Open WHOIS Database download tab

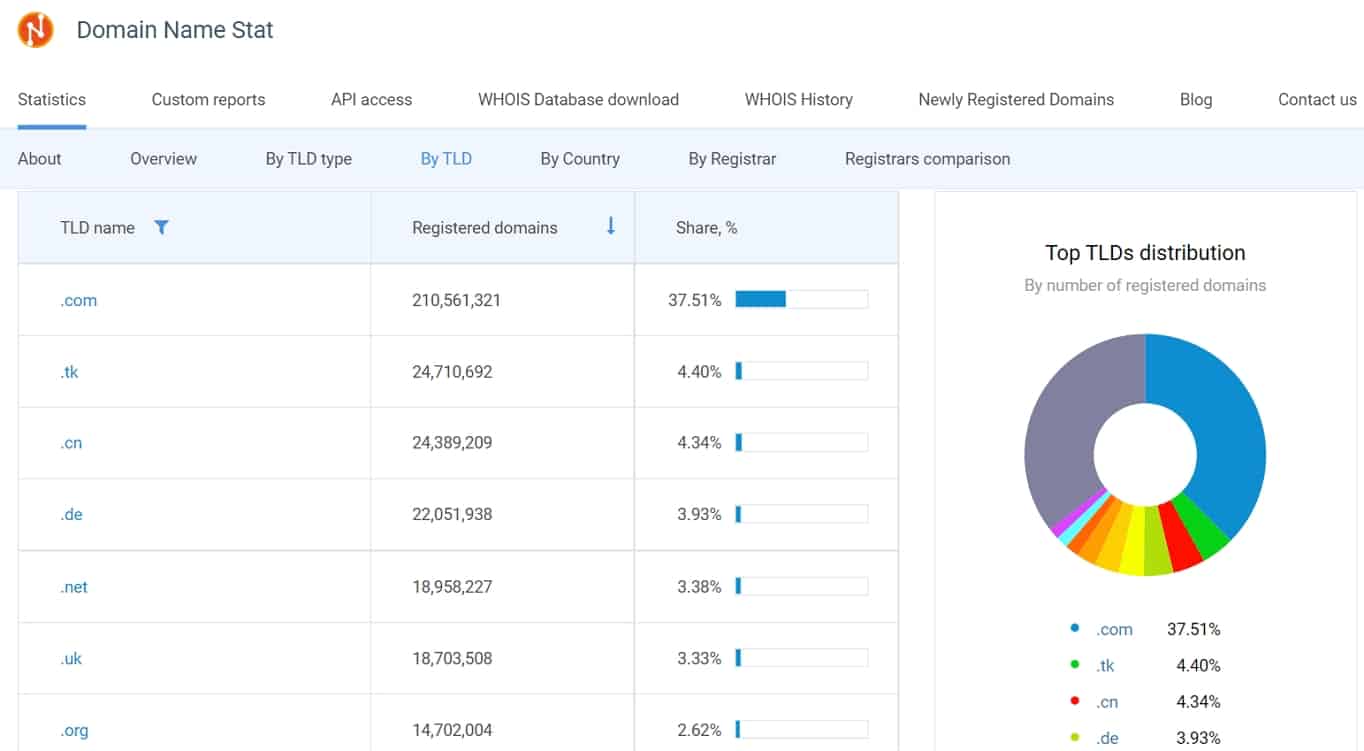pyautogui.click(x=578, y=99)
